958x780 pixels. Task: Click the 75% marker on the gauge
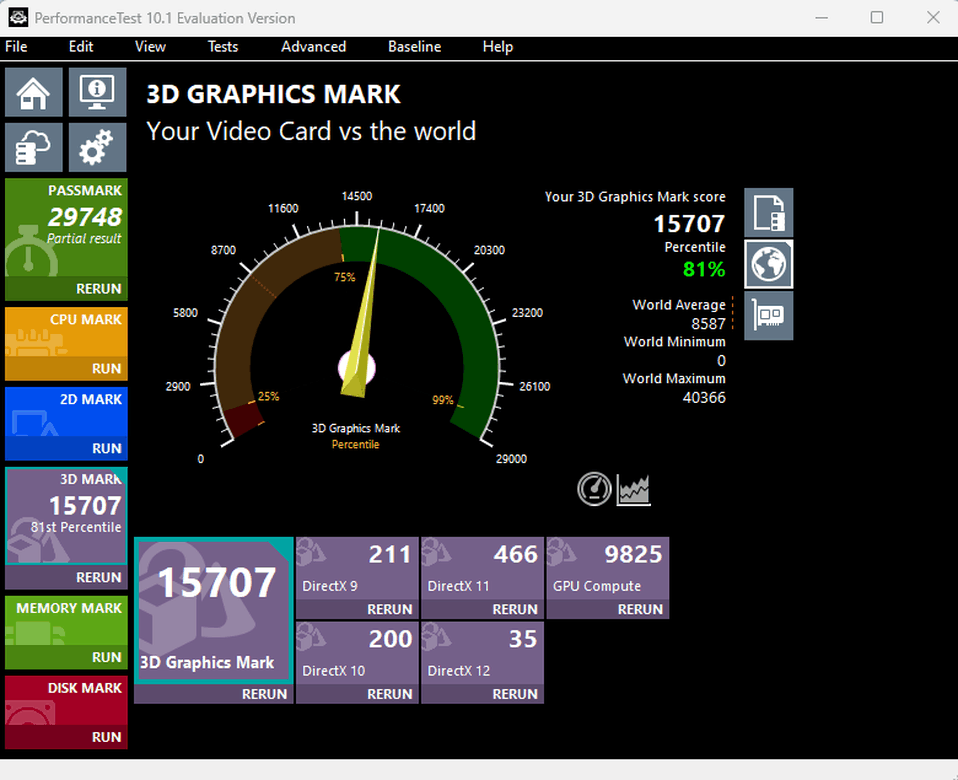345,277
